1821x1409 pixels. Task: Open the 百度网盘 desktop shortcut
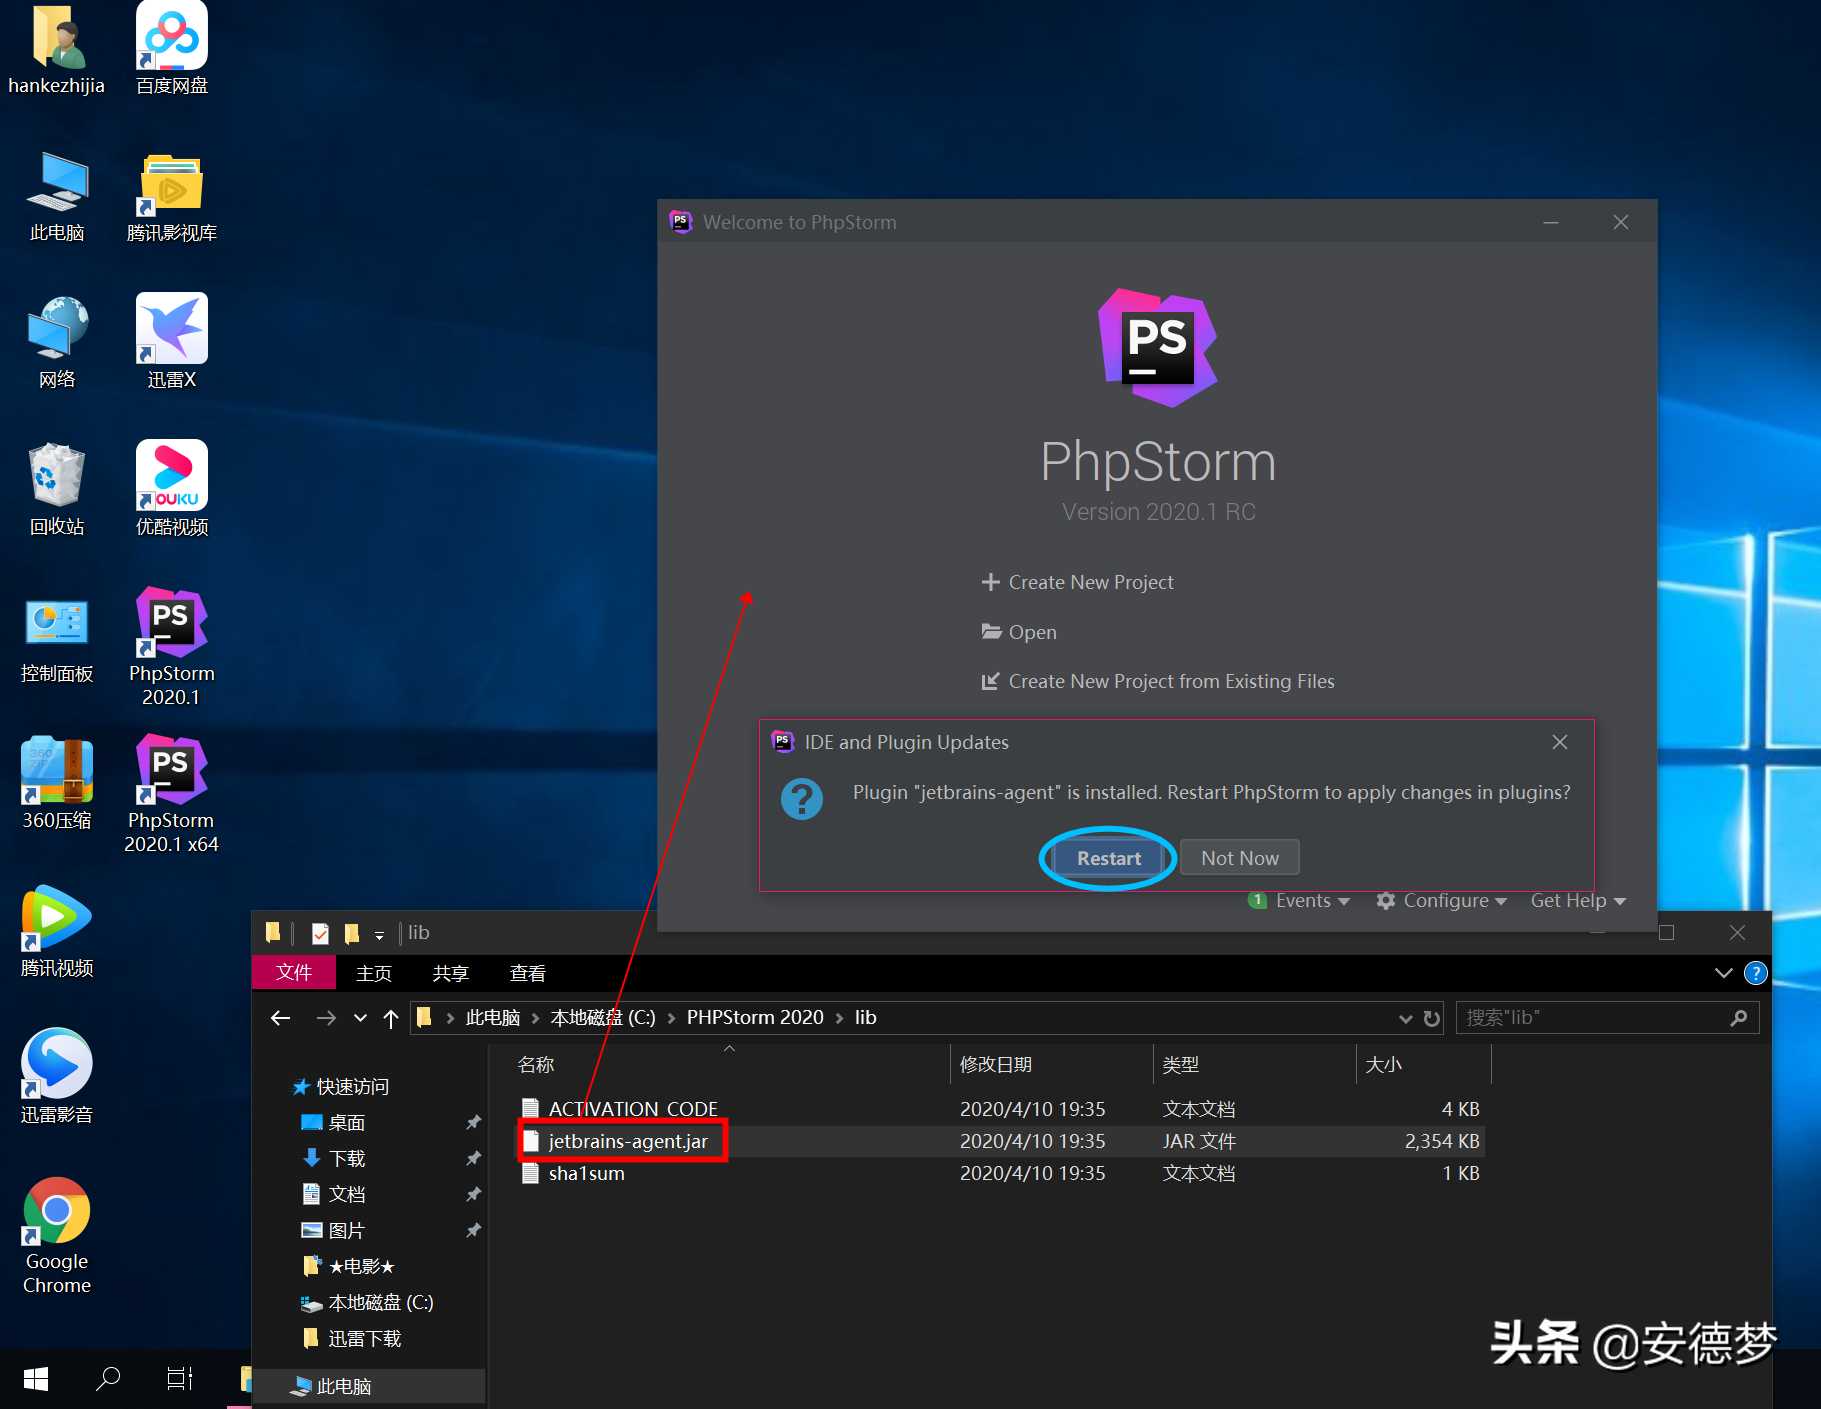172,50
